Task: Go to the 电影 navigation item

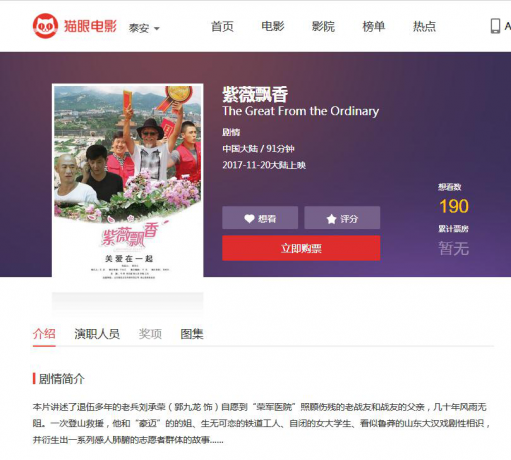Action: 273,26
